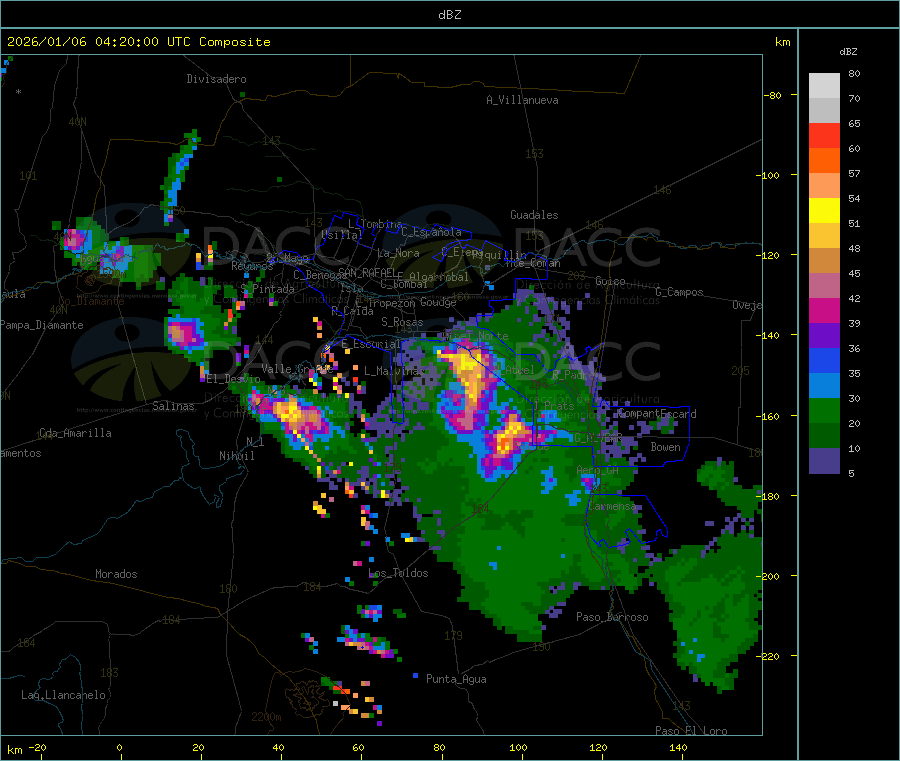Click the 2026/01/06 04:20:00 UTC Composite timestamp

(138, 42)
